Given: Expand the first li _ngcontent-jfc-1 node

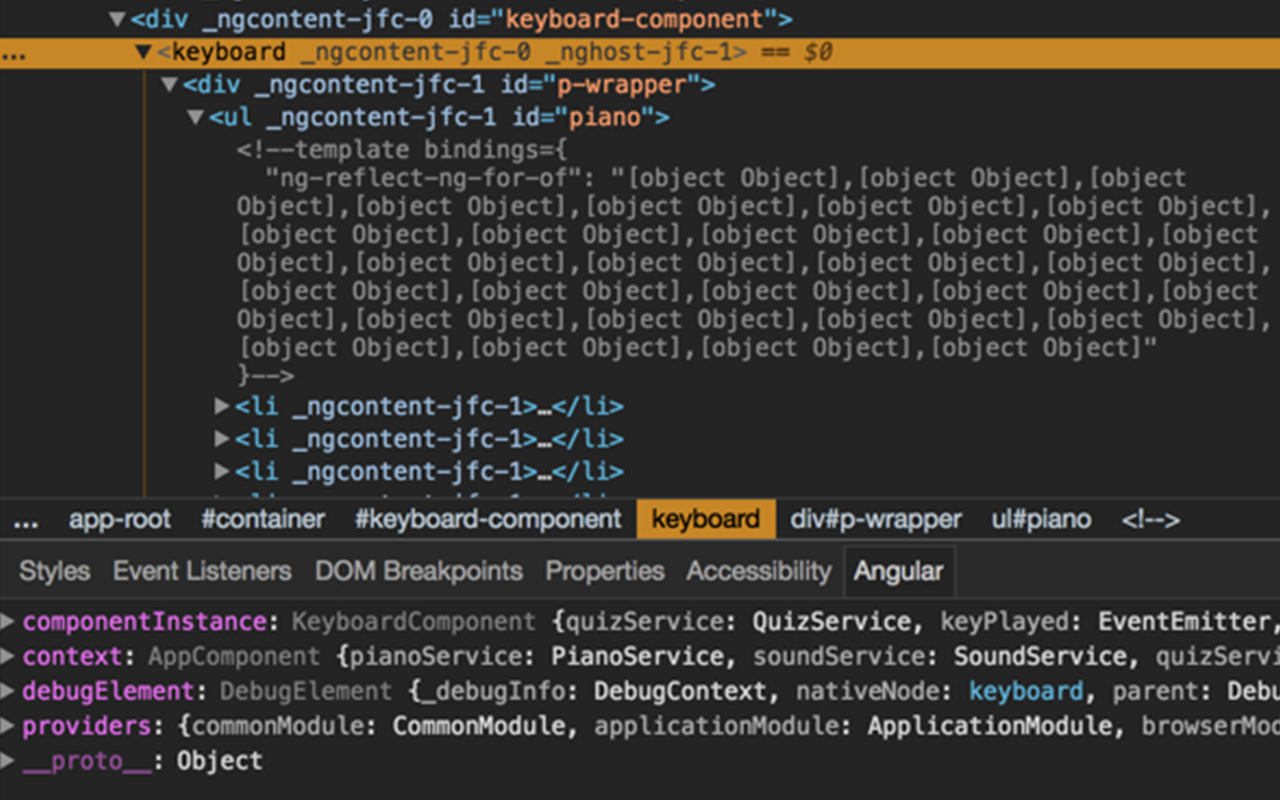Looking at the screenshot, I should tap(222, 407).
